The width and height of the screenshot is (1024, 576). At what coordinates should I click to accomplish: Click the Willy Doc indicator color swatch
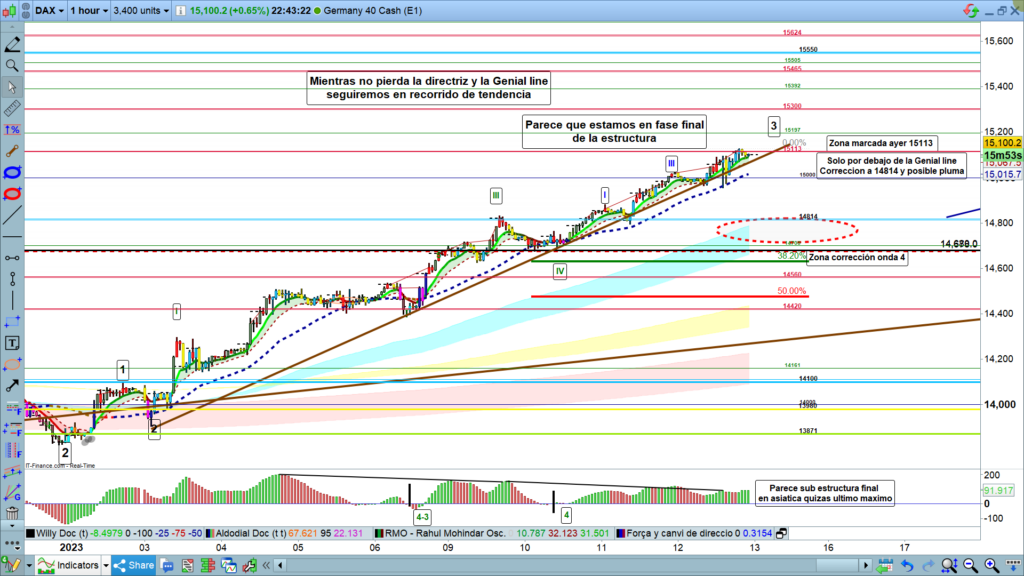(x=30, y=533)
